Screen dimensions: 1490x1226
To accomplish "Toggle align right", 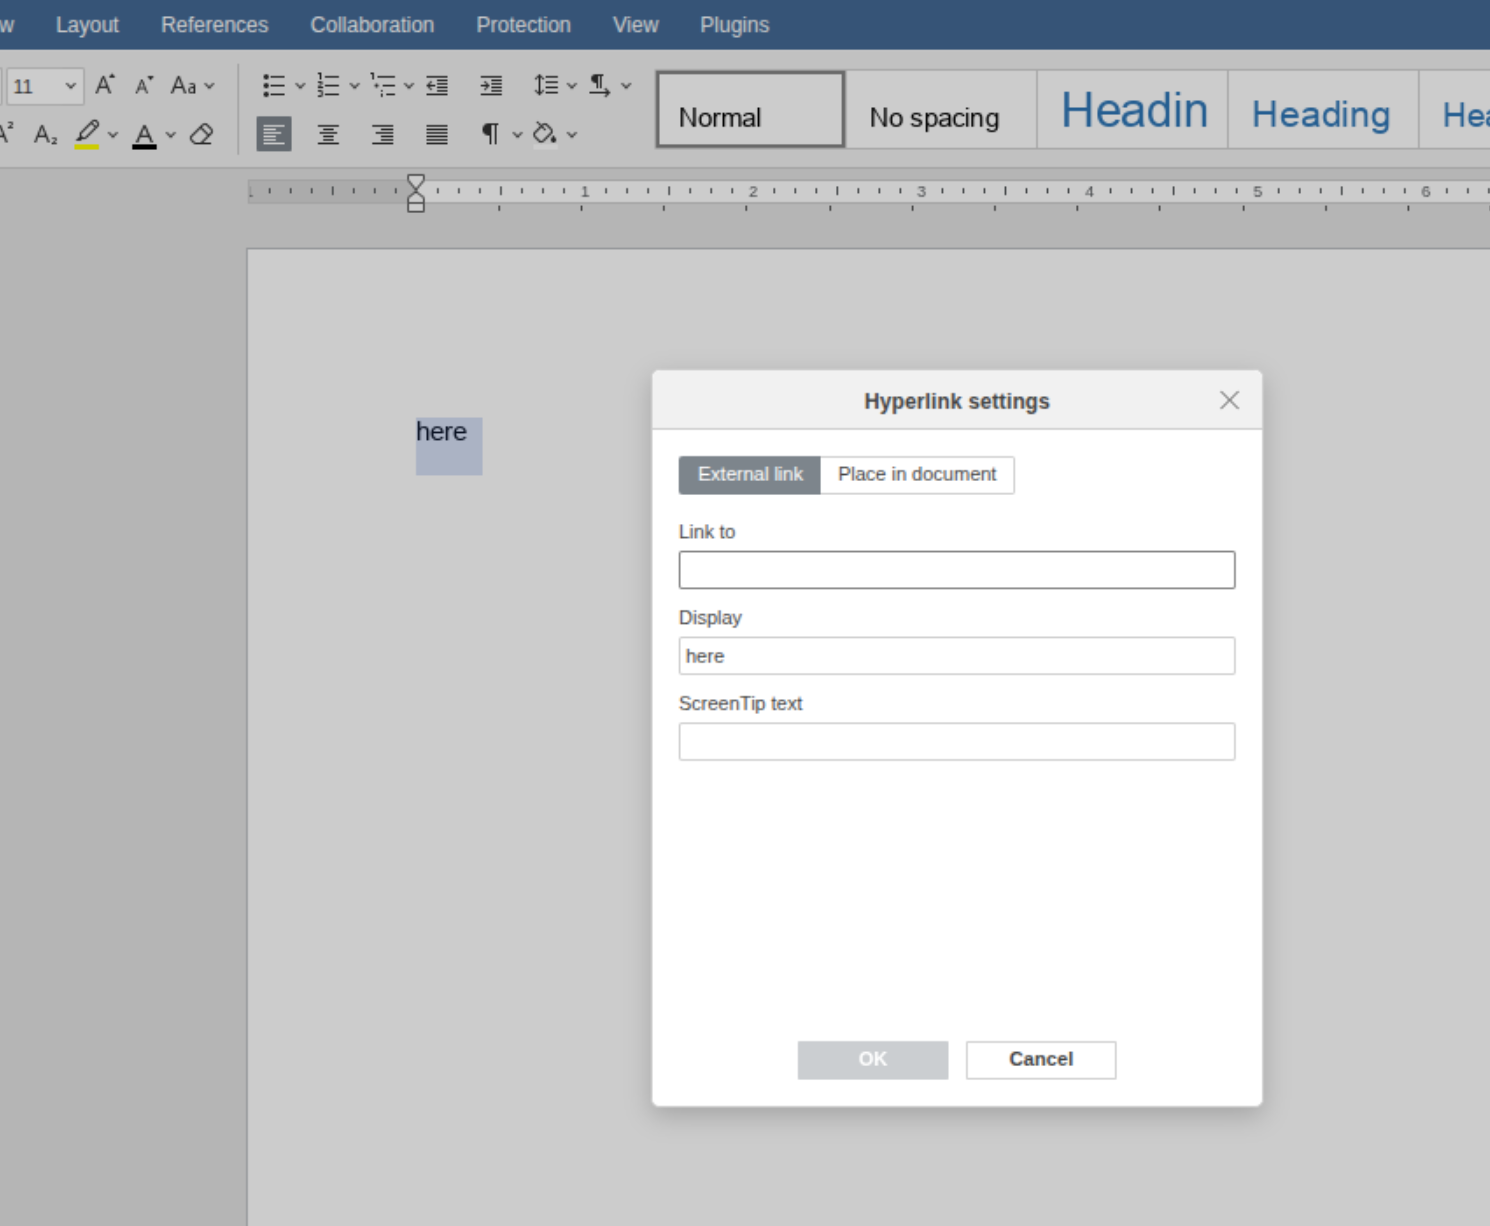I will click(x=382, y=134).
